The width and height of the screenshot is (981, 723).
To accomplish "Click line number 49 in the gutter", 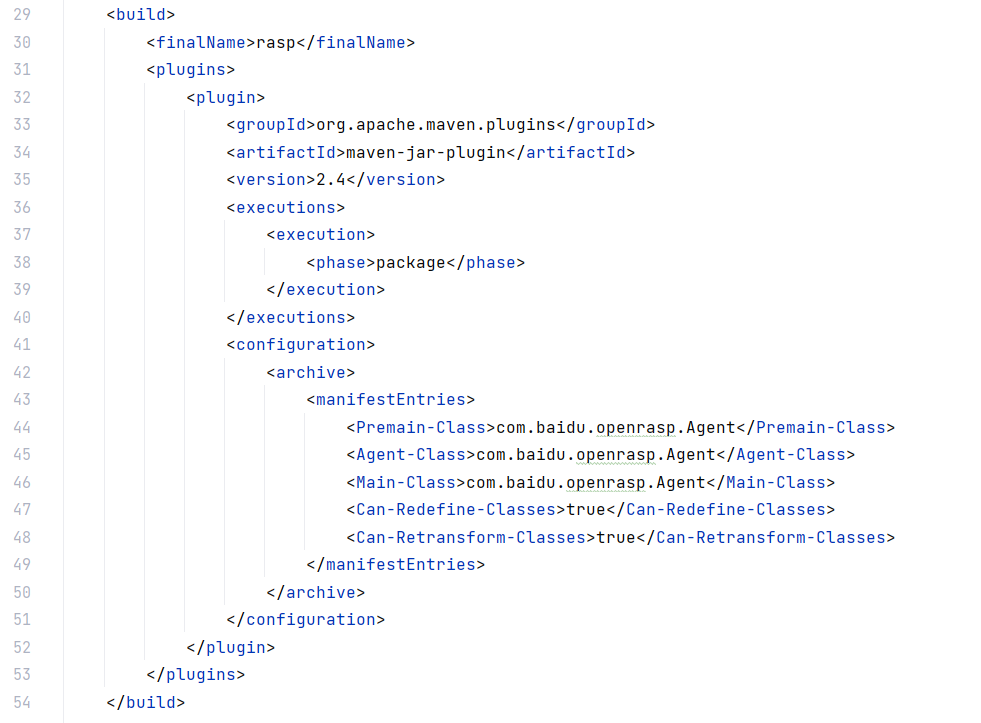I will pos(22,565).
